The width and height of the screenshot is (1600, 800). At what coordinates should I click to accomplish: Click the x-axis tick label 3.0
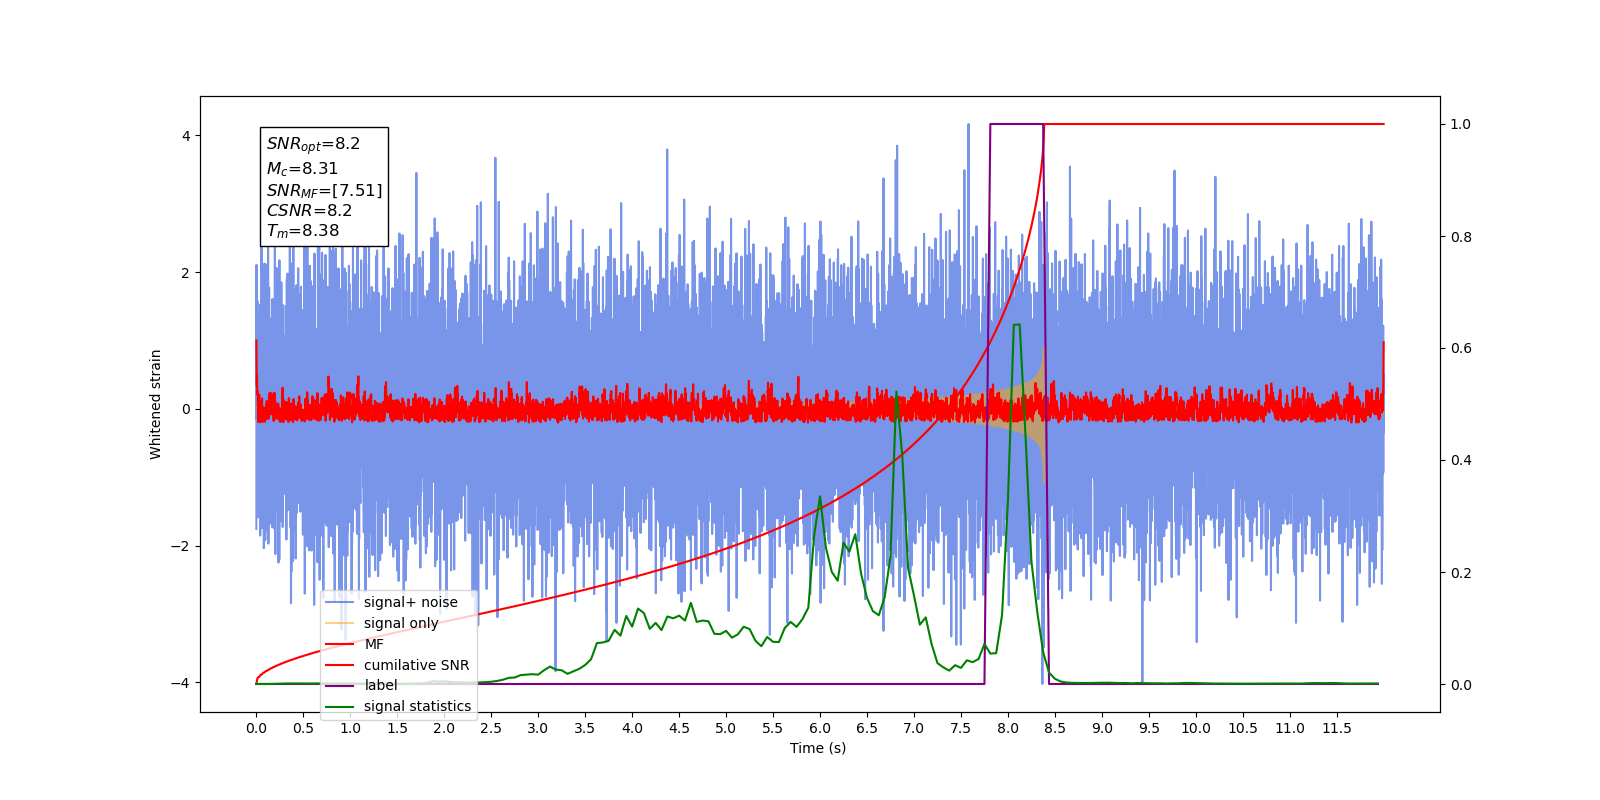538,728
